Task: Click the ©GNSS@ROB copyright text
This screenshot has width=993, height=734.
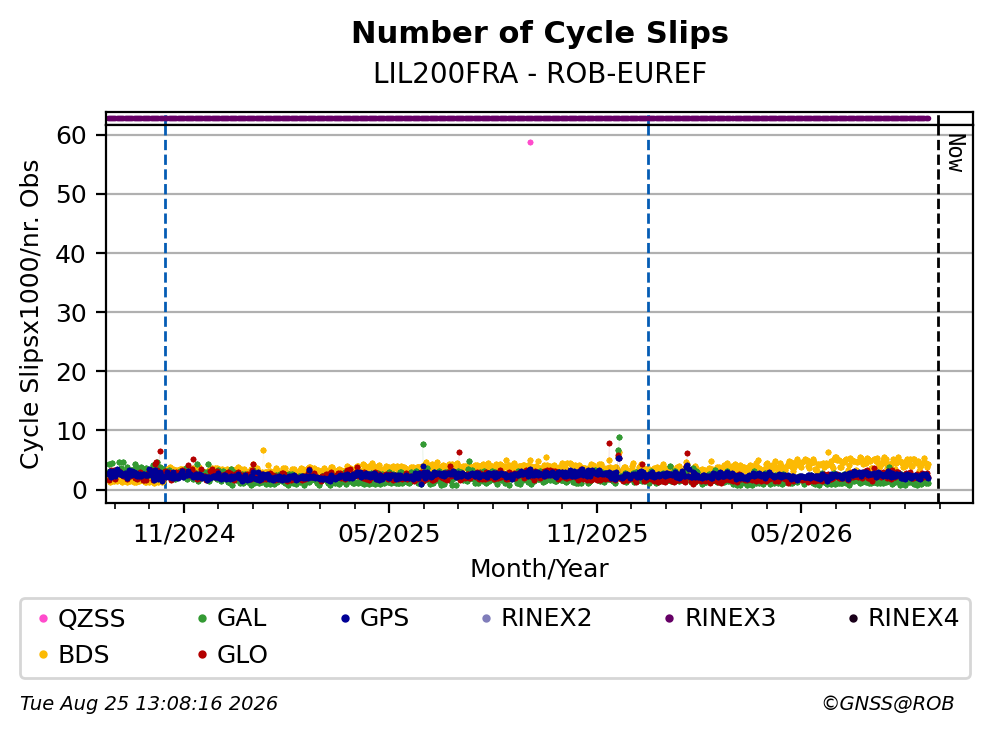Action: click(x=888, y=703)
